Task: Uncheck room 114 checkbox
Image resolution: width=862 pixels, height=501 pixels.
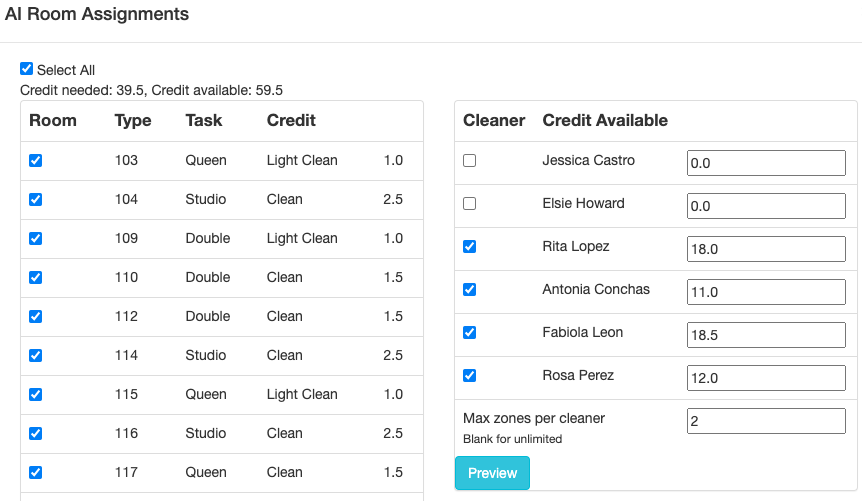Action: coord(36,356)
